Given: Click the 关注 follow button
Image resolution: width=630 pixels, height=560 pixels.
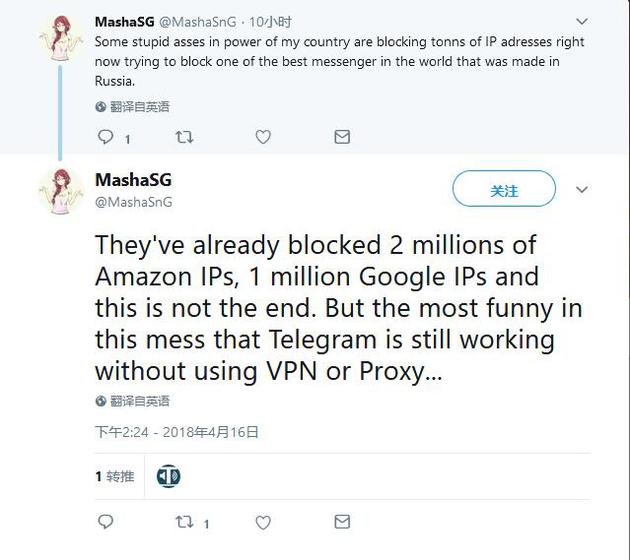Looking at the screenshot, I should tap(504, 190).
